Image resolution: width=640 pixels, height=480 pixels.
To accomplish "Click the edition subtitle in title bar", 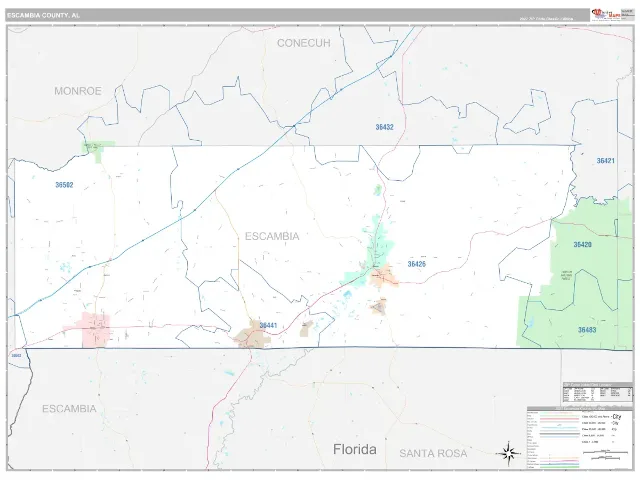I will tap(546, 19).
